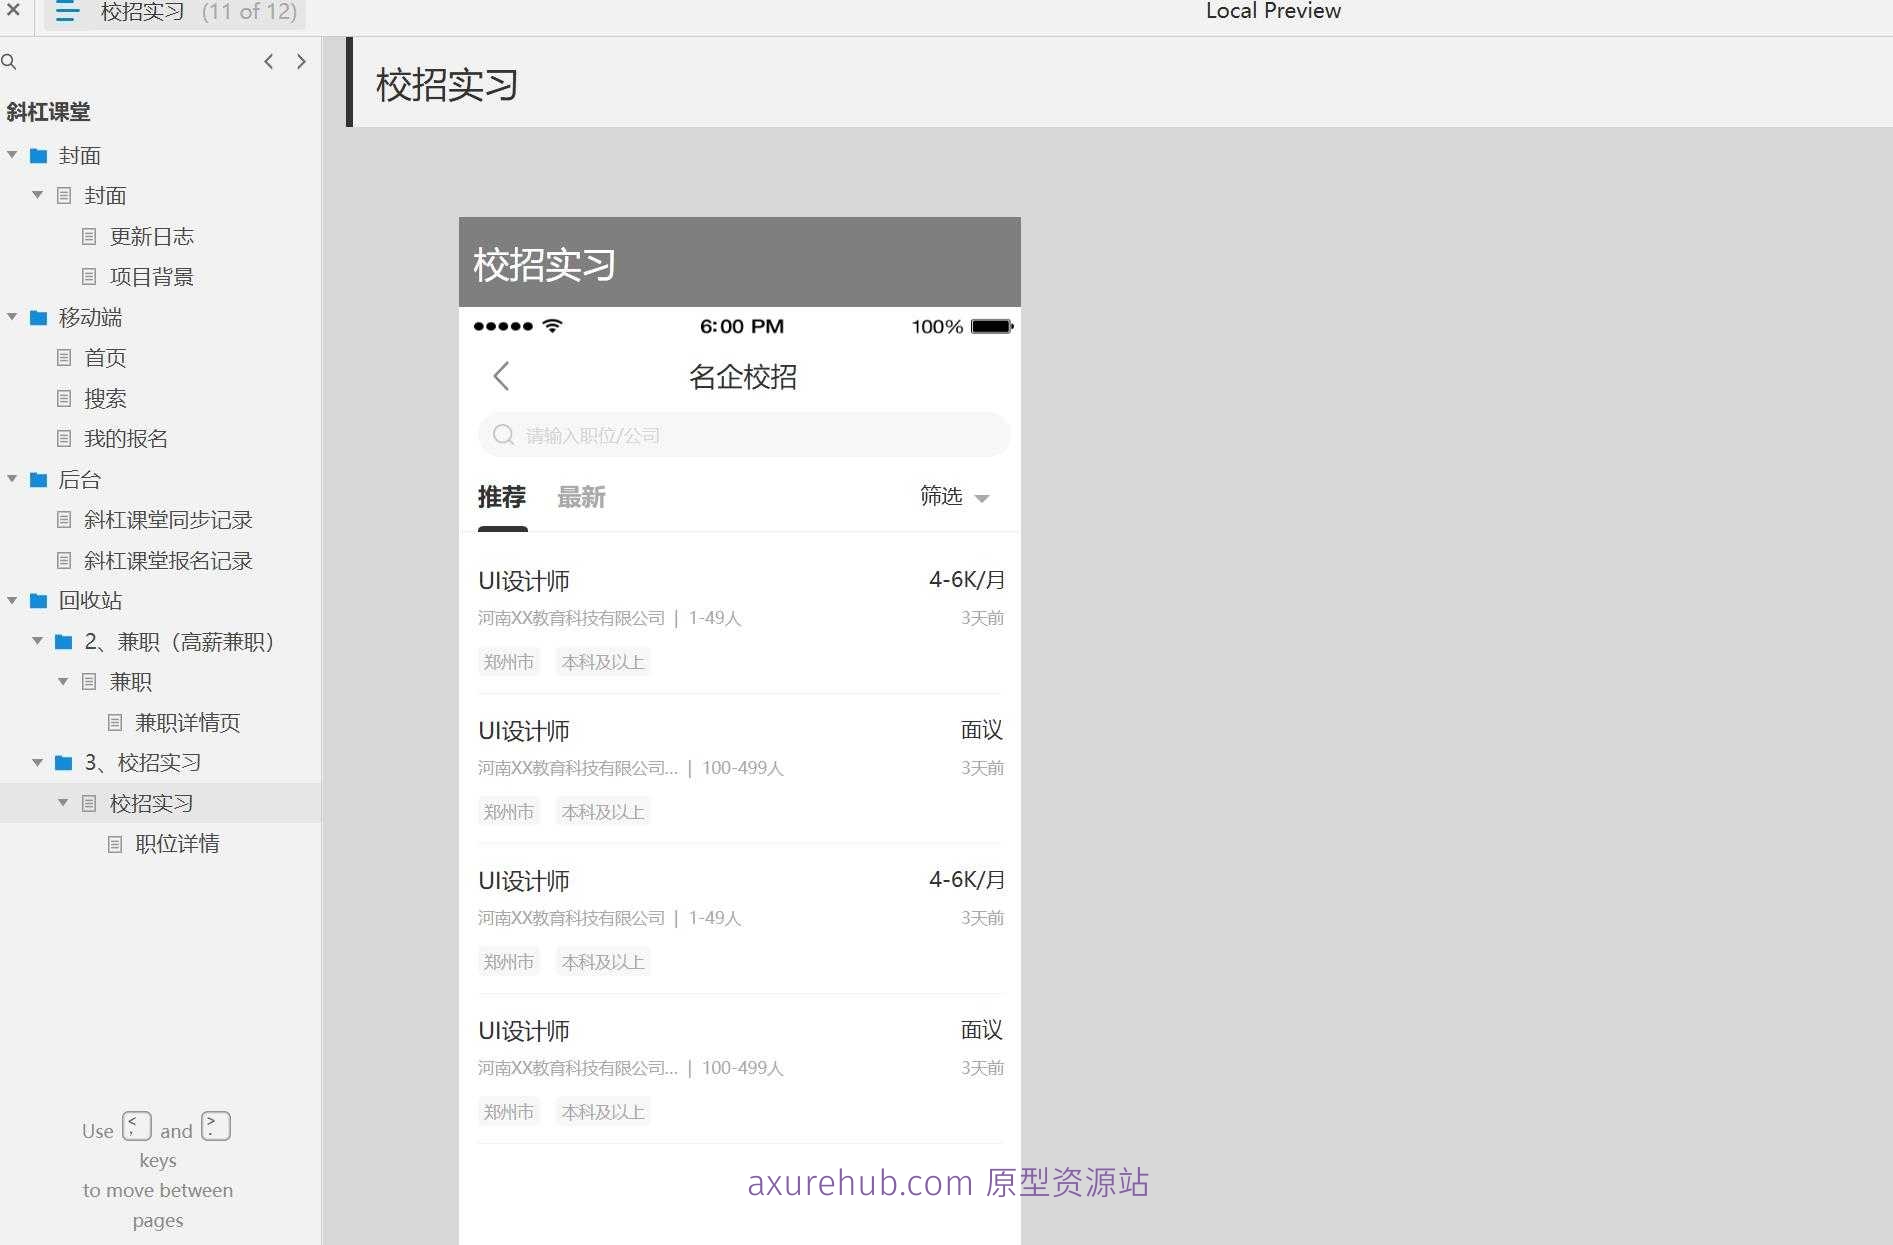Viewport: 1893px width, 1245px height.
Task: Open the 筛选 filter dropdown
Action: pos(954,497)
